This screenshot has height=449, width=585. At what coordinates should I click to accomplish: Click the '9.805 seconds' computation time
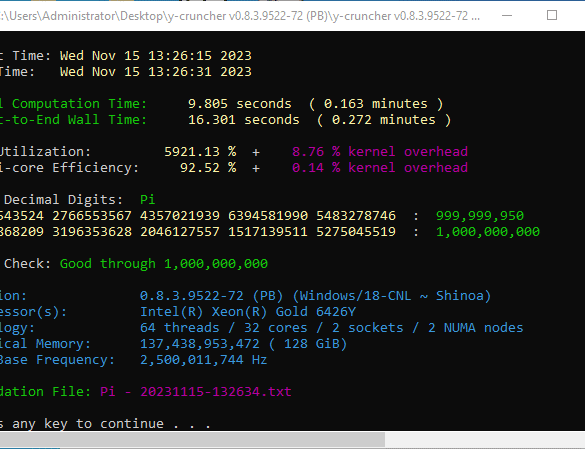240,103
